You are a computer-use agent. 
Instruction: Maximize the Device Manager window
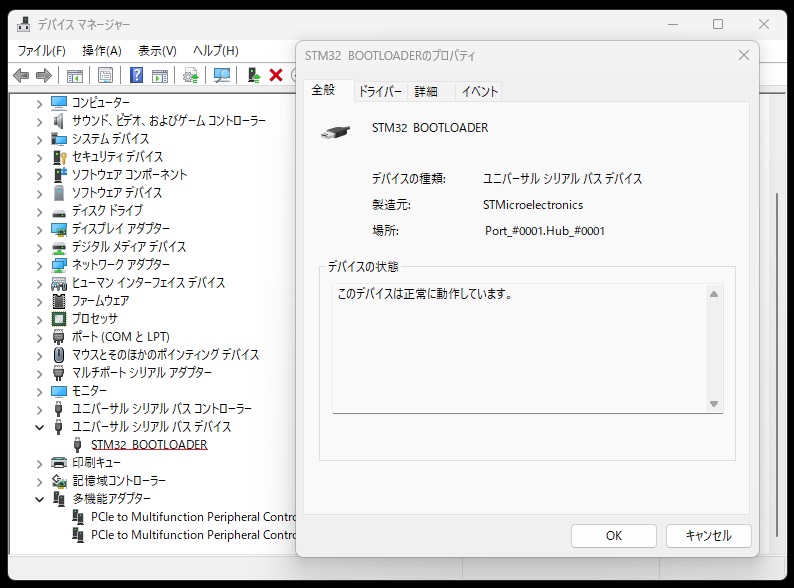(718, 24)
